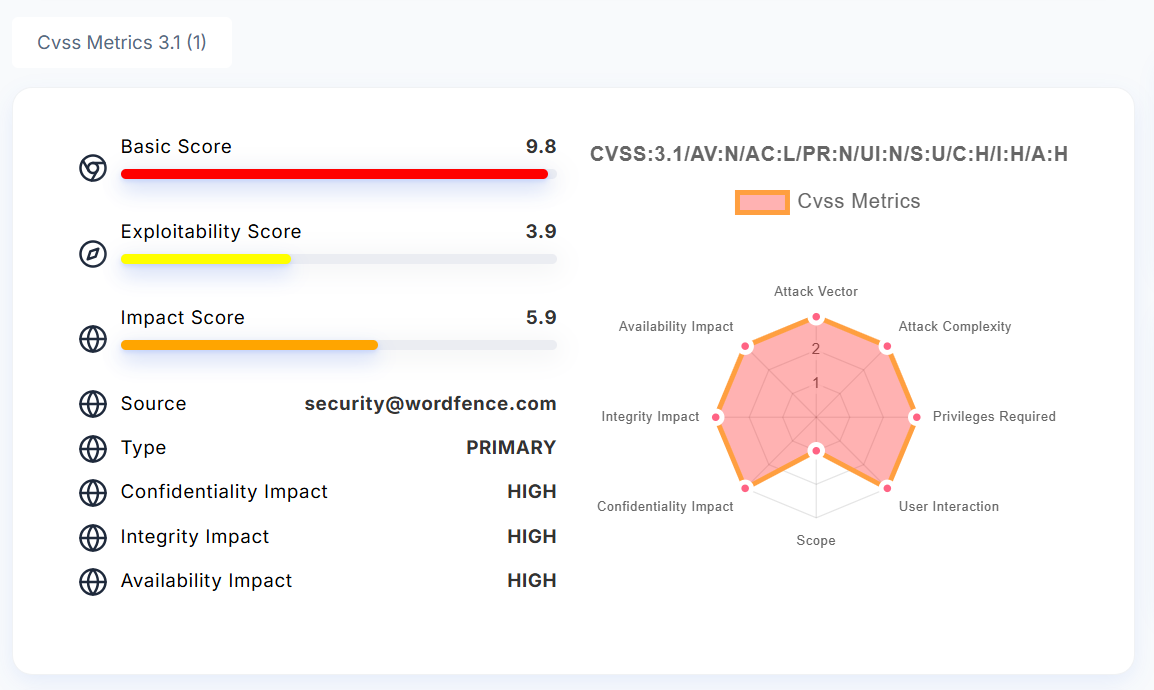Screen dimensions: 1154x690
Task: Click the globe icon beside Impact Score
Action: point(93,339)
